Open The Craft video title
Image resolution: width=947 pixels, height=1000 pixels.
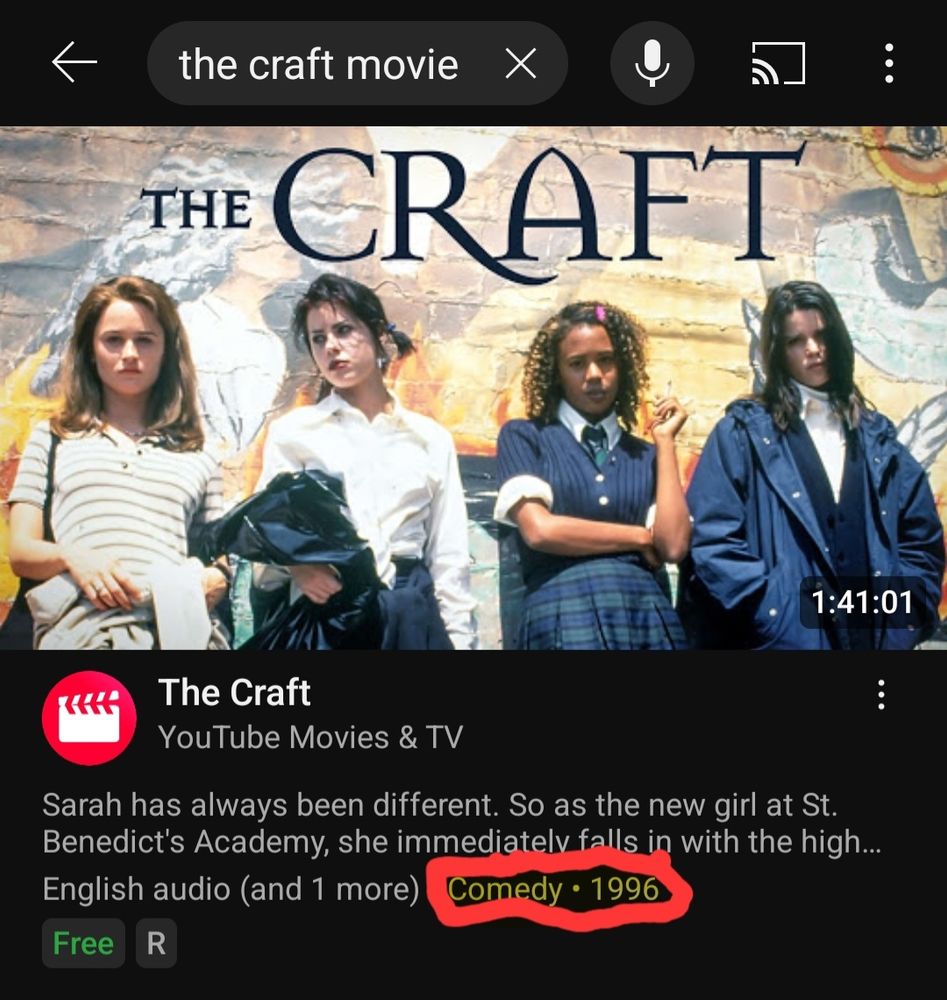[234, 693]
